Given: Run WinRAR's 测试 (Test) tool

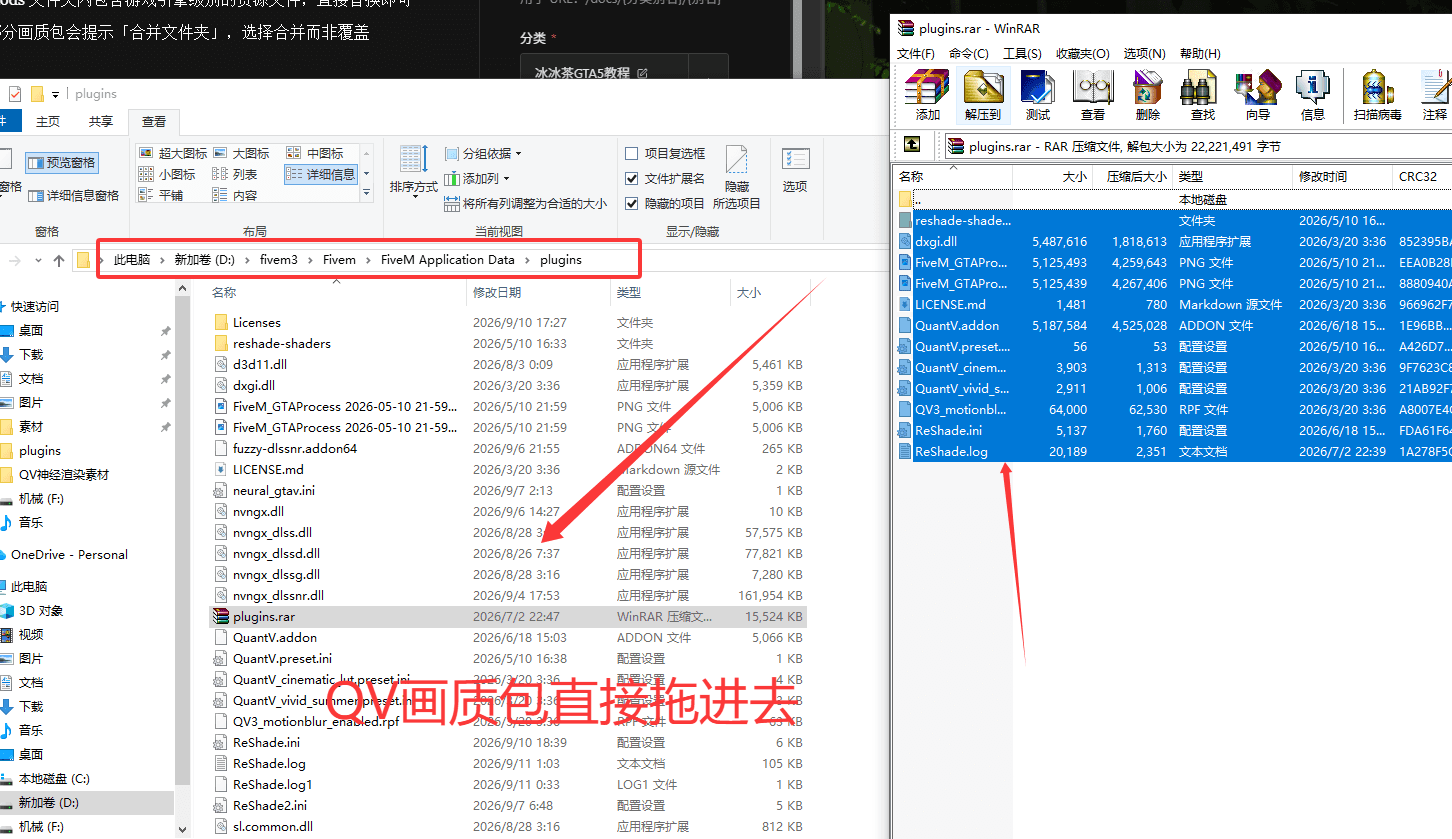Looking at the screenshot, I should tap(1038, 96).
